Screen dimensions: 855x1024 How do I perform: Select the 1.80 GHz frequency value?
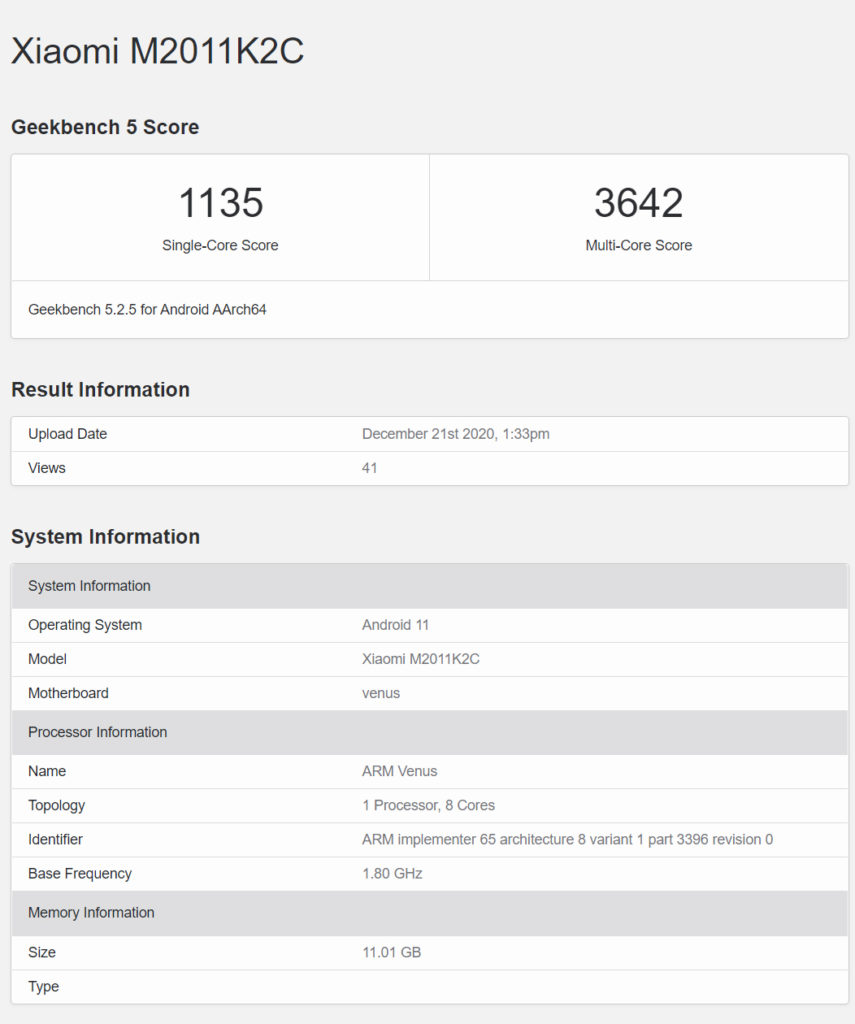coord(392,874)
